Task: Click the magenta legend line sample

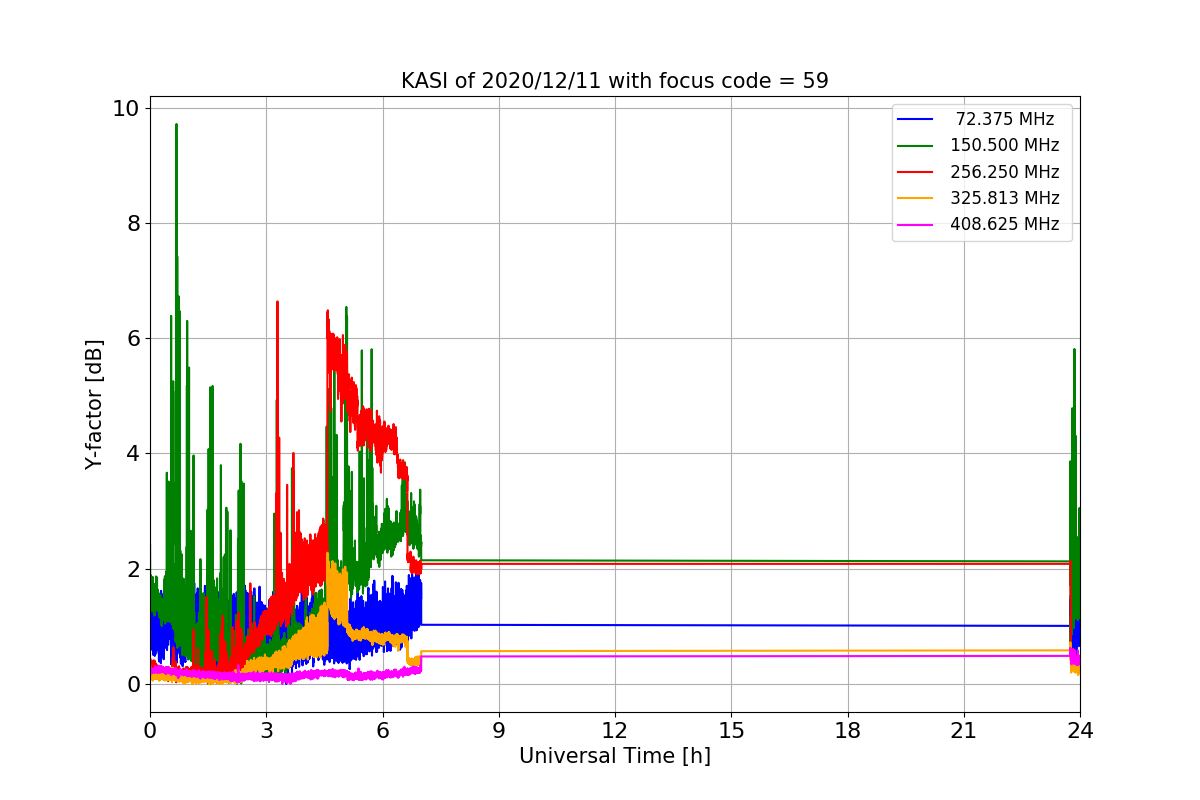Action: tap(916, 224)
